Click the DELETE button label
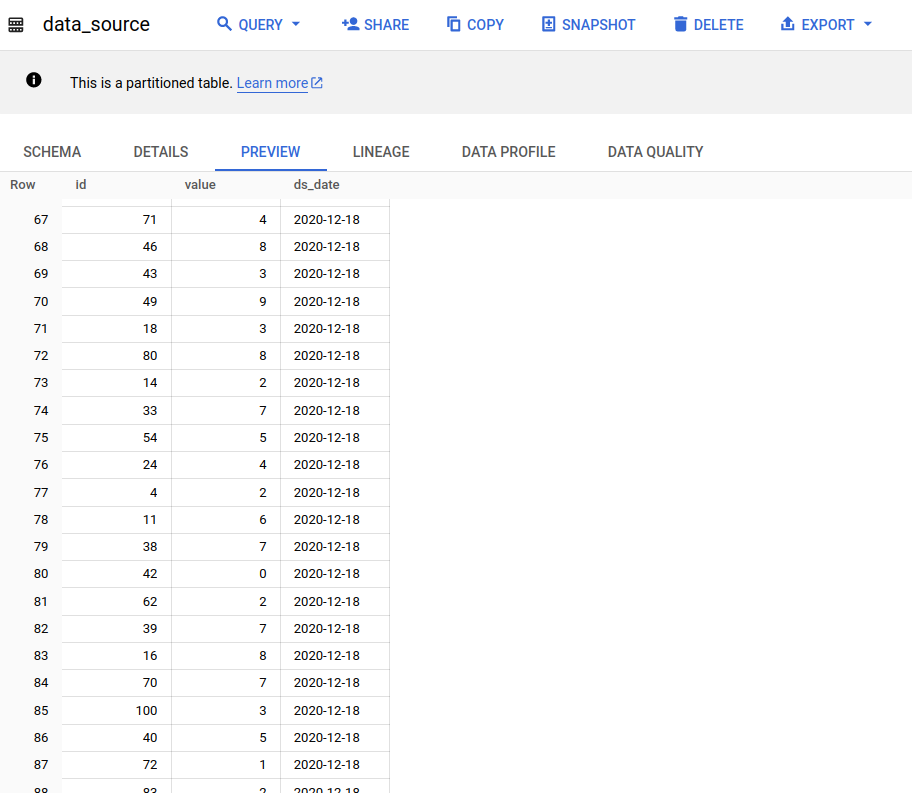The width and height of the screenshot is (912, 793). point(718,24)
